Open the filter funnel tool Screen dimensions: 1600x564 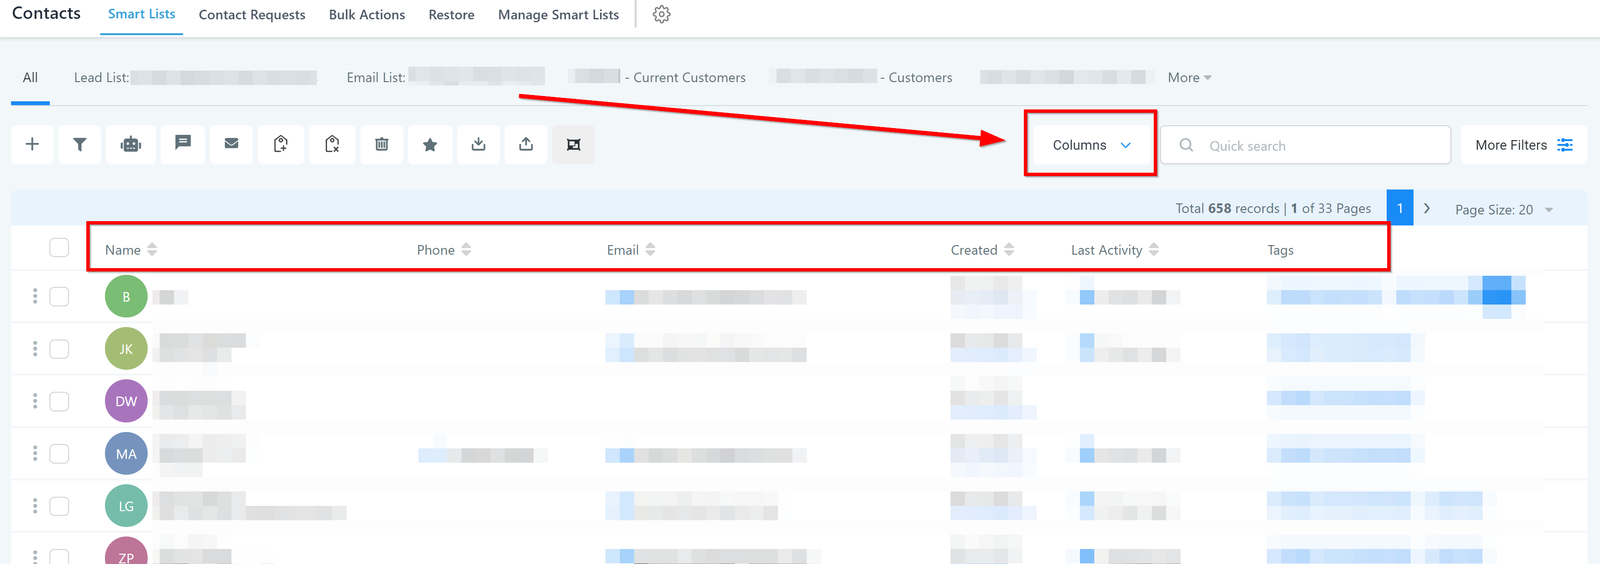80,145
